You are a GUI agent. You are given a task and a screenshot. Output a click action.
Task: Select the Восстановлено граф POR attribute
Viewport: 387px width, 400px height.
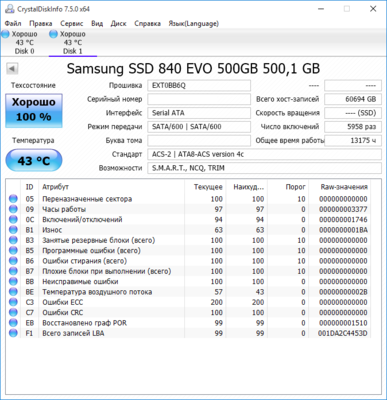[84, 323]
